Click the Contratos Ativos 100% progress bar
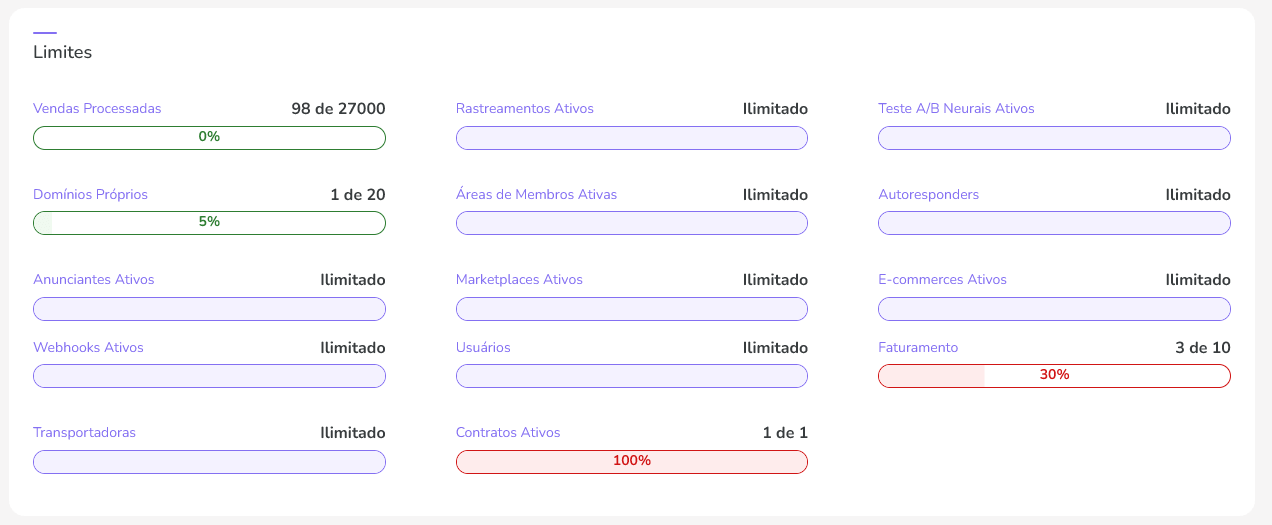Viewport: 1272px width, 525px height. (x=631, y=461)
